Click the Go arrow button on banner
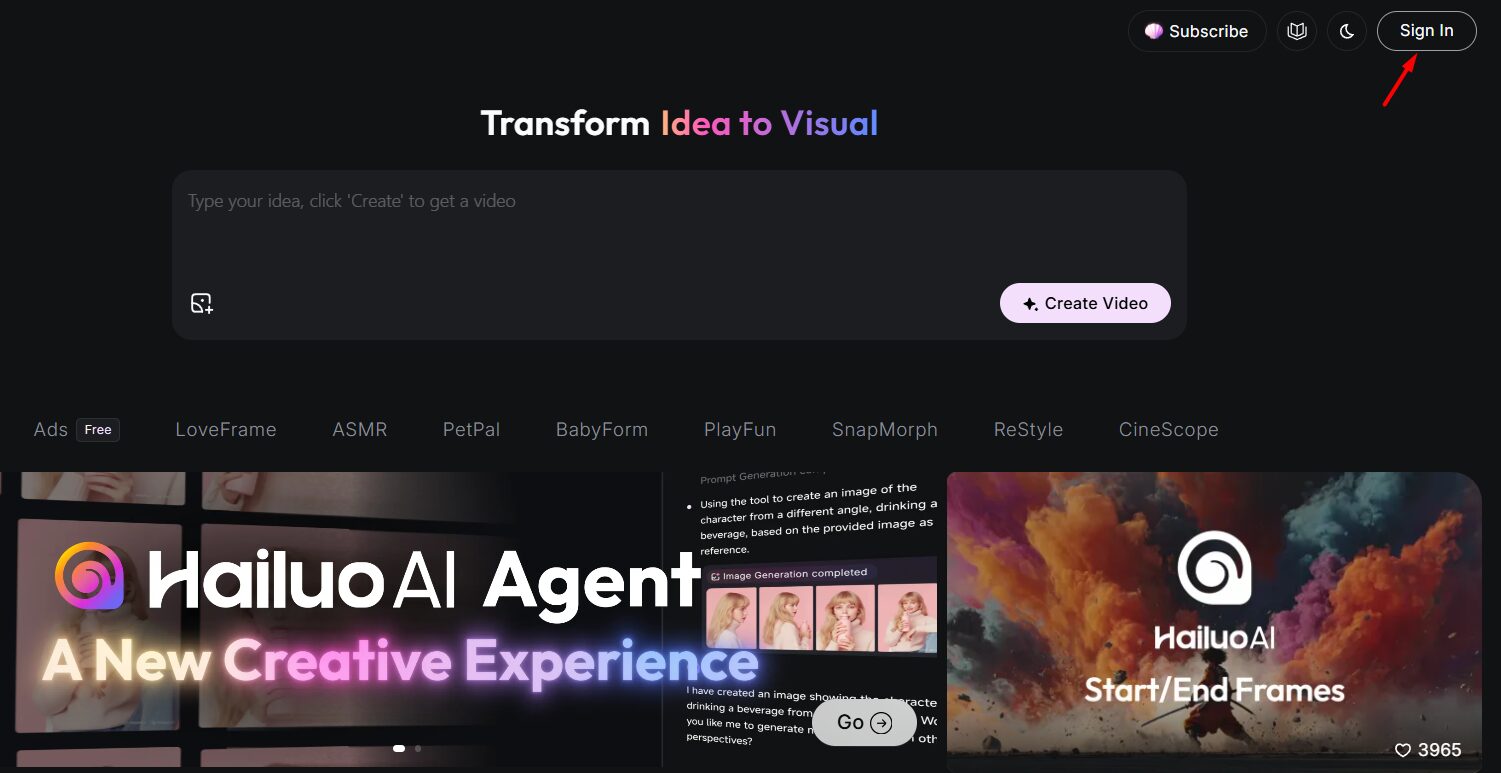Image resolution: width=1501 pixels, height=773 pixels. pos(864,723)
